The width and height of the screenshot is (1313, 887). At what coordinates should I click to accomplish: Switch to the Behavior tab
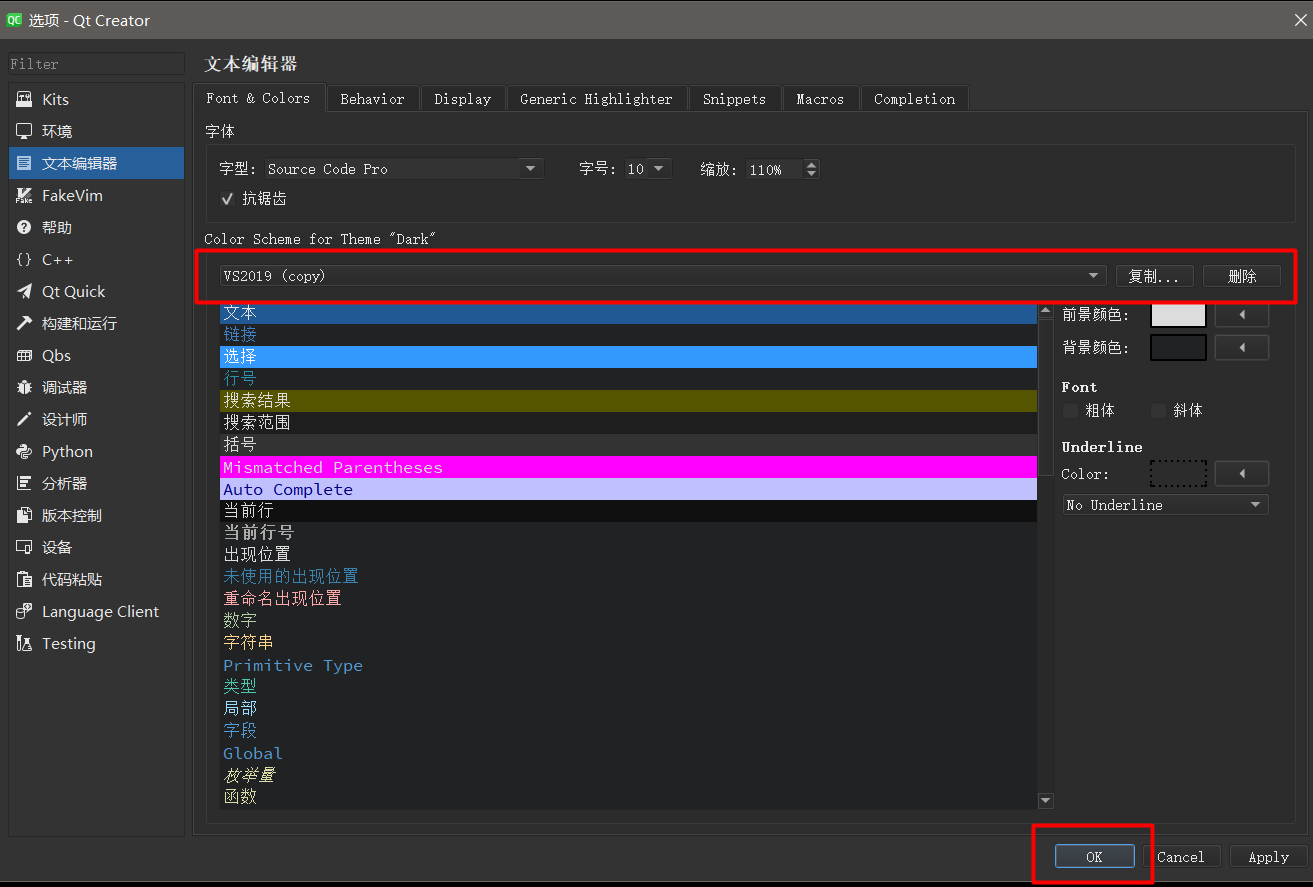(x=372, y=99)
